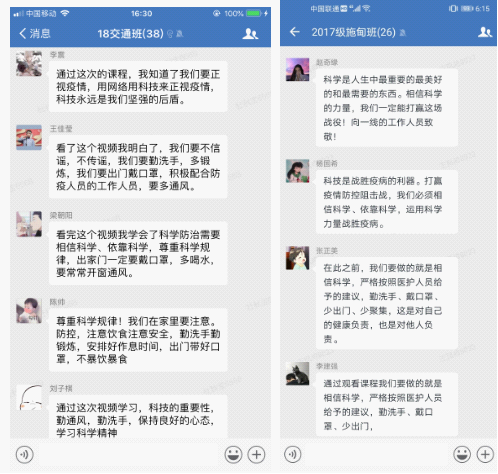Open group members icon in 18交通班 chat
Image resolution: width=498 pixels, height=474 pixels.
pyautogui.click(x=250, y=33)
